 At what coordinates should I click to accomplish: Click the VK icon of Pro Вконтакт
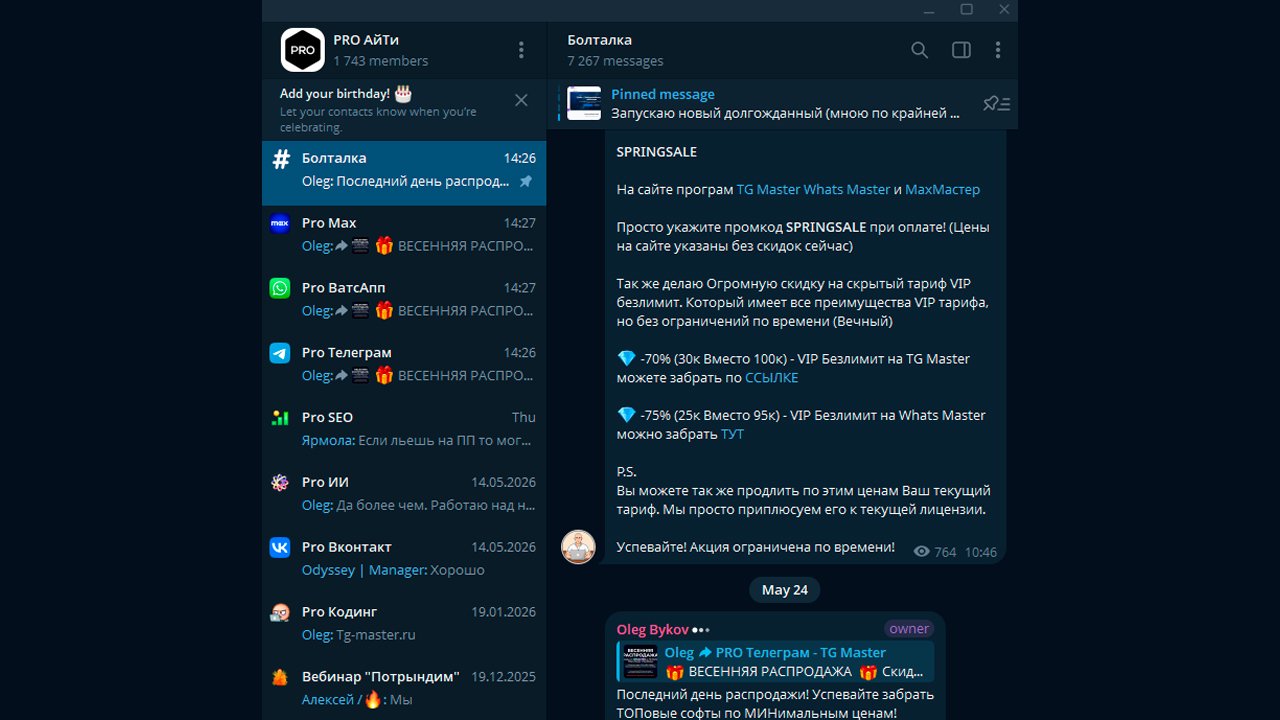[x=280, y=547]
